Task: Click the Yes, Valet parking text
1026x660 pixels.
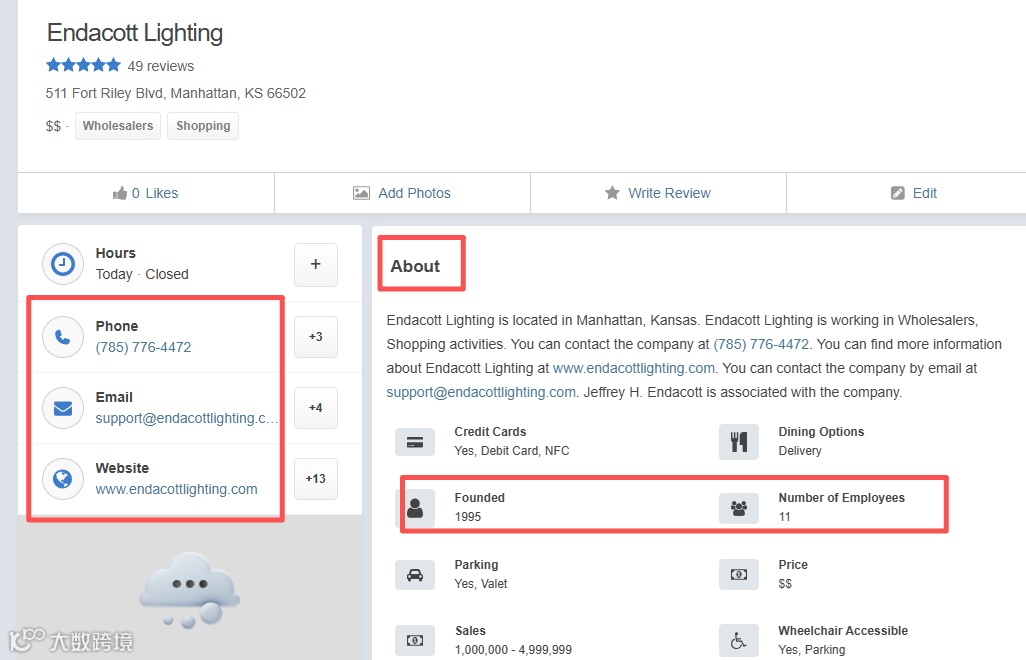Action: (481, 583)
